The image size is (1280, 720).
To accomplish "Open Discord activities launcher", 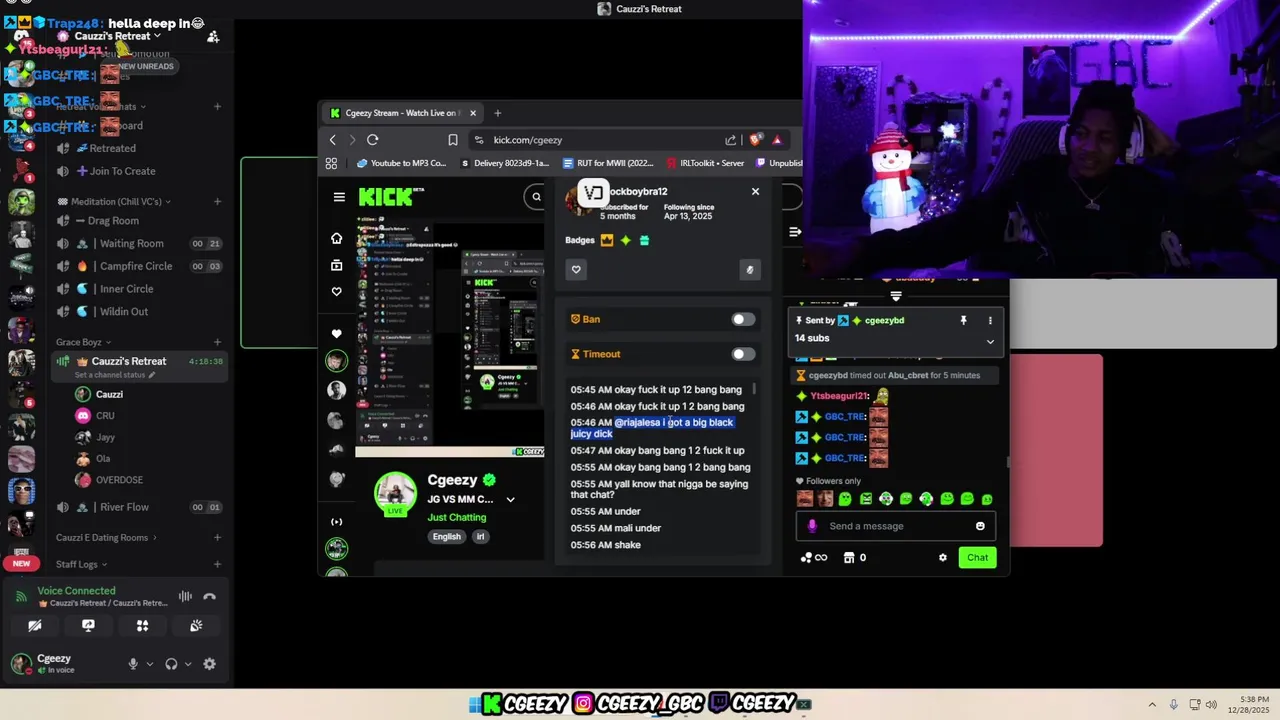I will tap(142, 626).
